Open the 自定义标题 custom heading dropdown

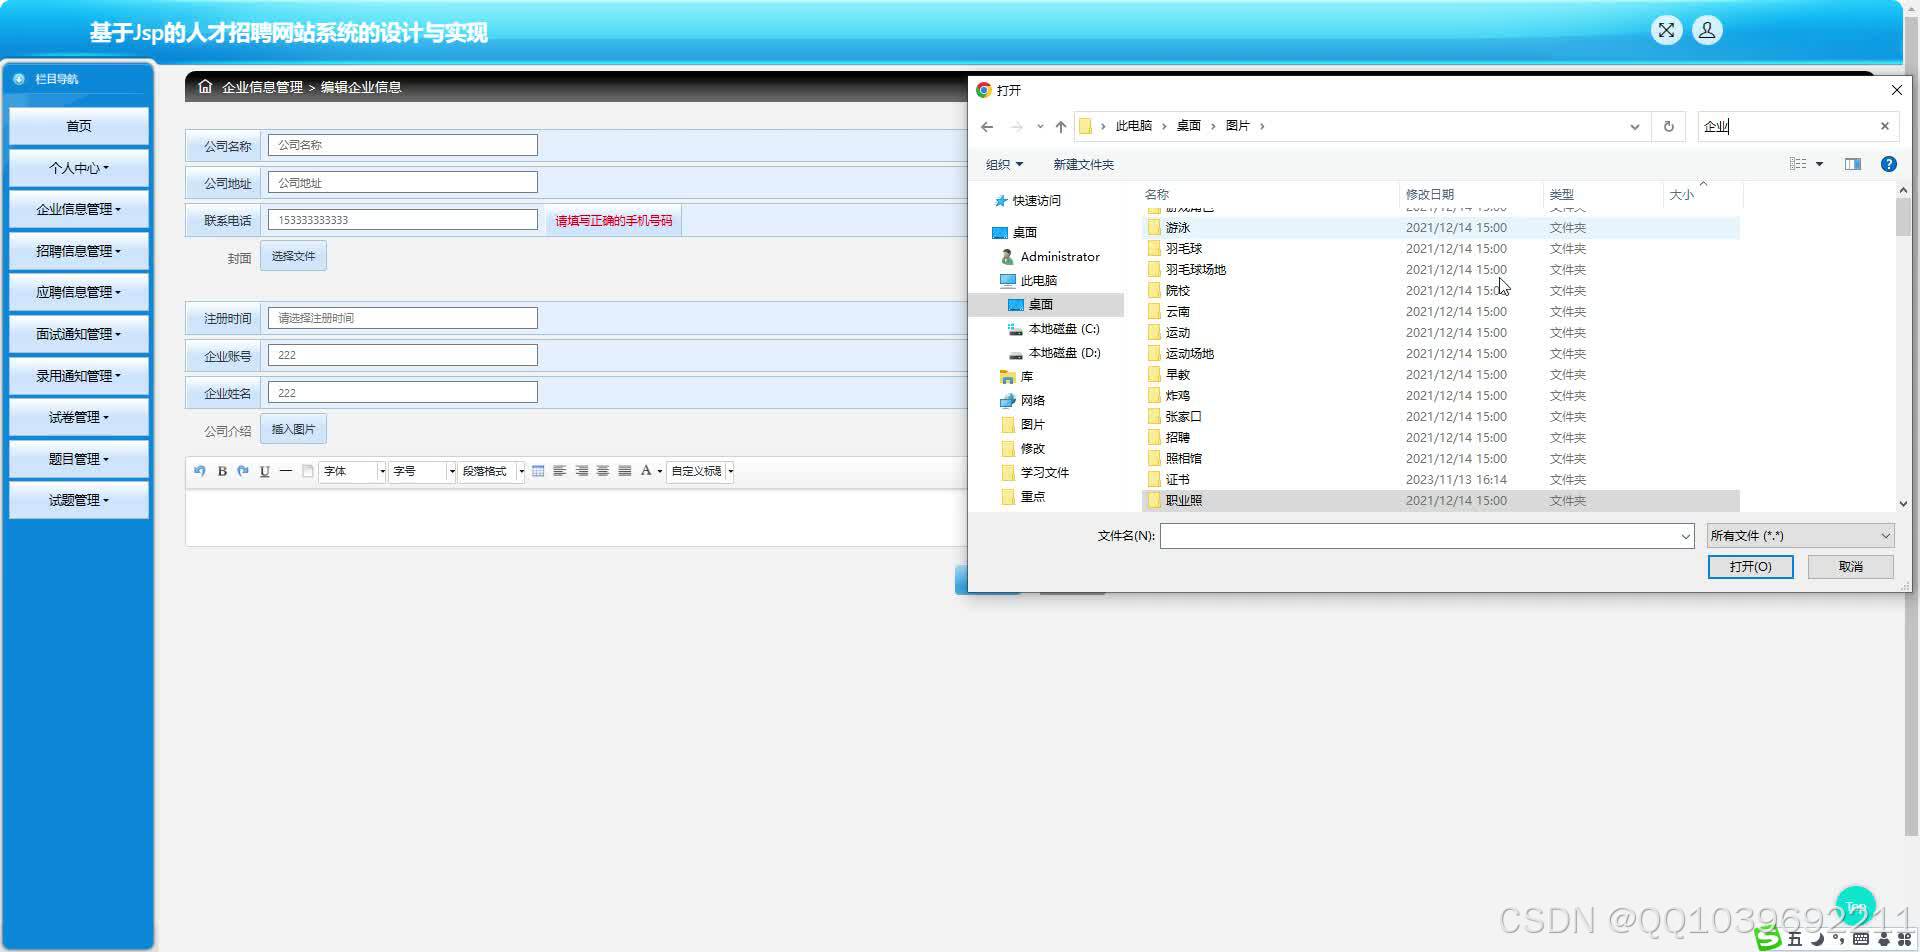pyautogui.click(x=701, y=471)
